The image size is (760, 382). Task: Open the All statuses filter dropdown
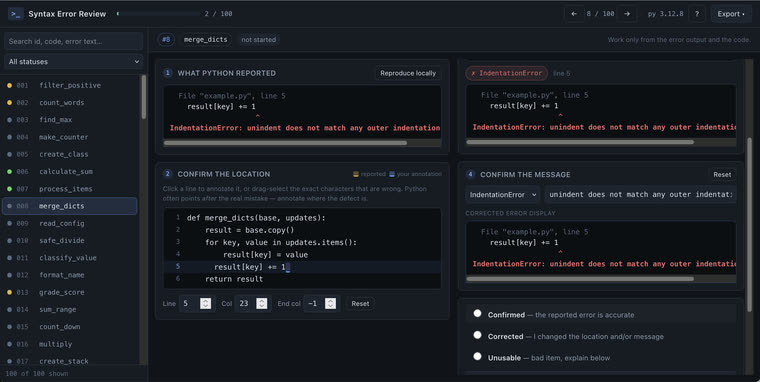coord(74,62)
